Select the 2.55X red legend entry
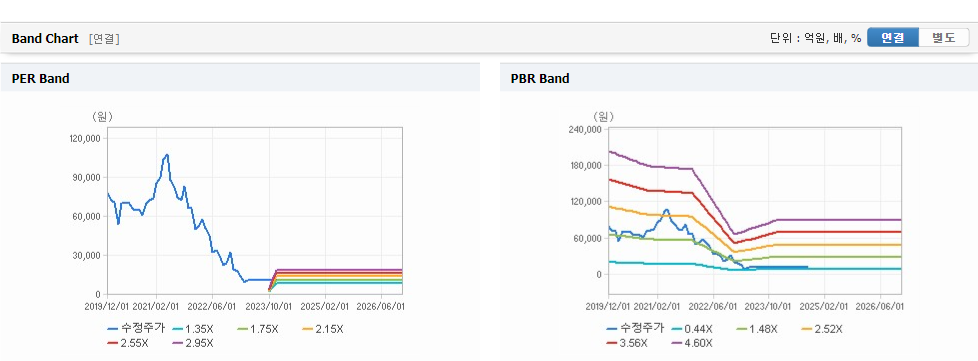 128,343
